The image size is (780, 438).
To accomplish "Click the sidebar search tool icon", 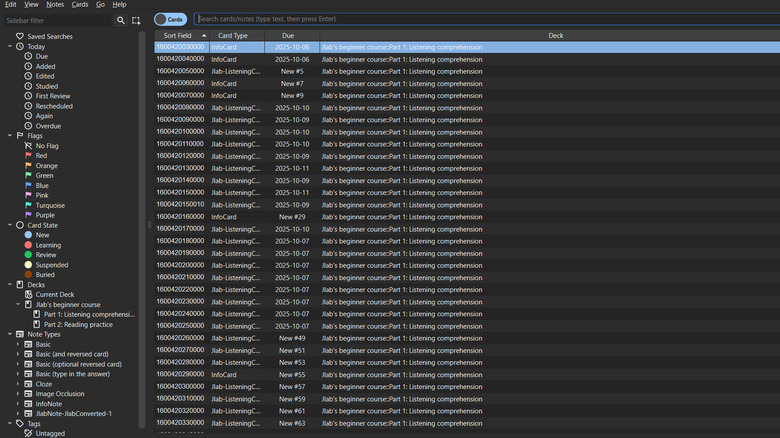I will 121,20.
